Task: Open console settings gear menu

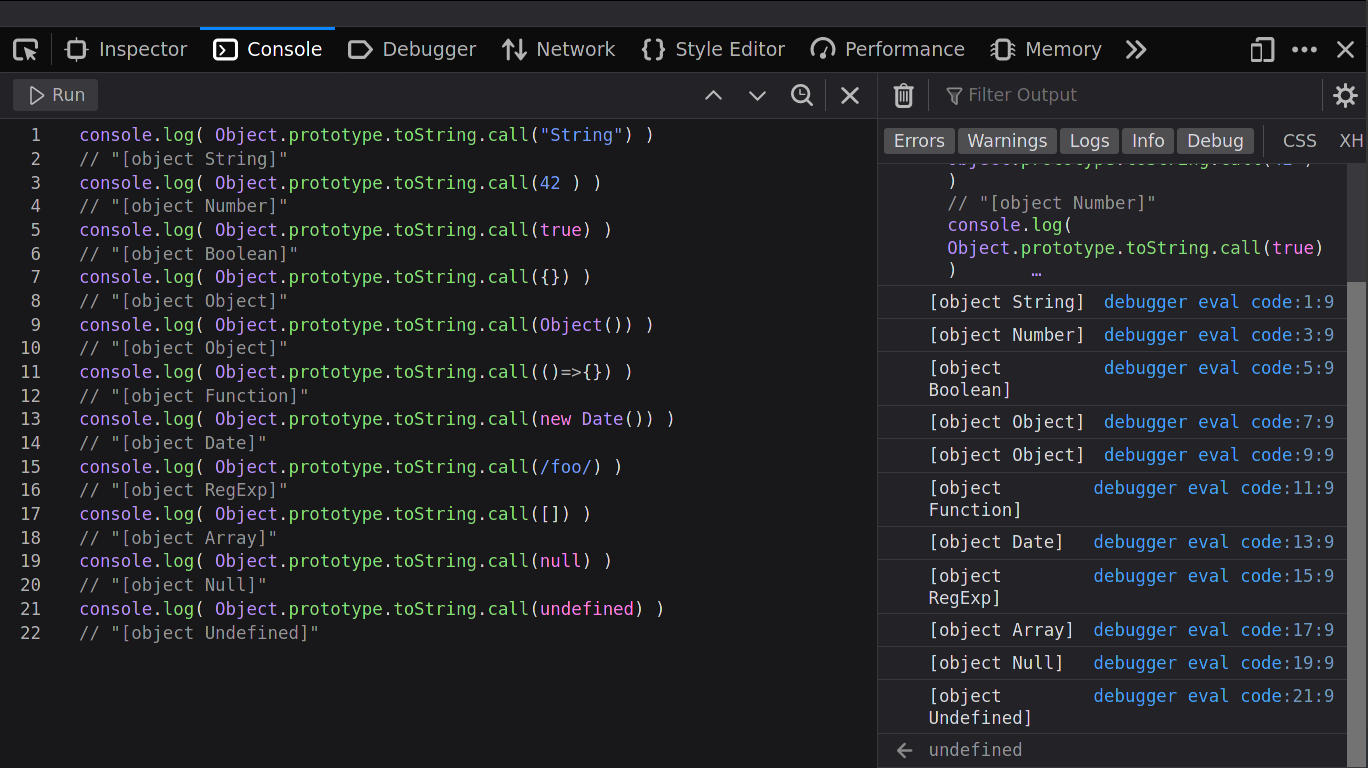Action: click(1346, 95)
